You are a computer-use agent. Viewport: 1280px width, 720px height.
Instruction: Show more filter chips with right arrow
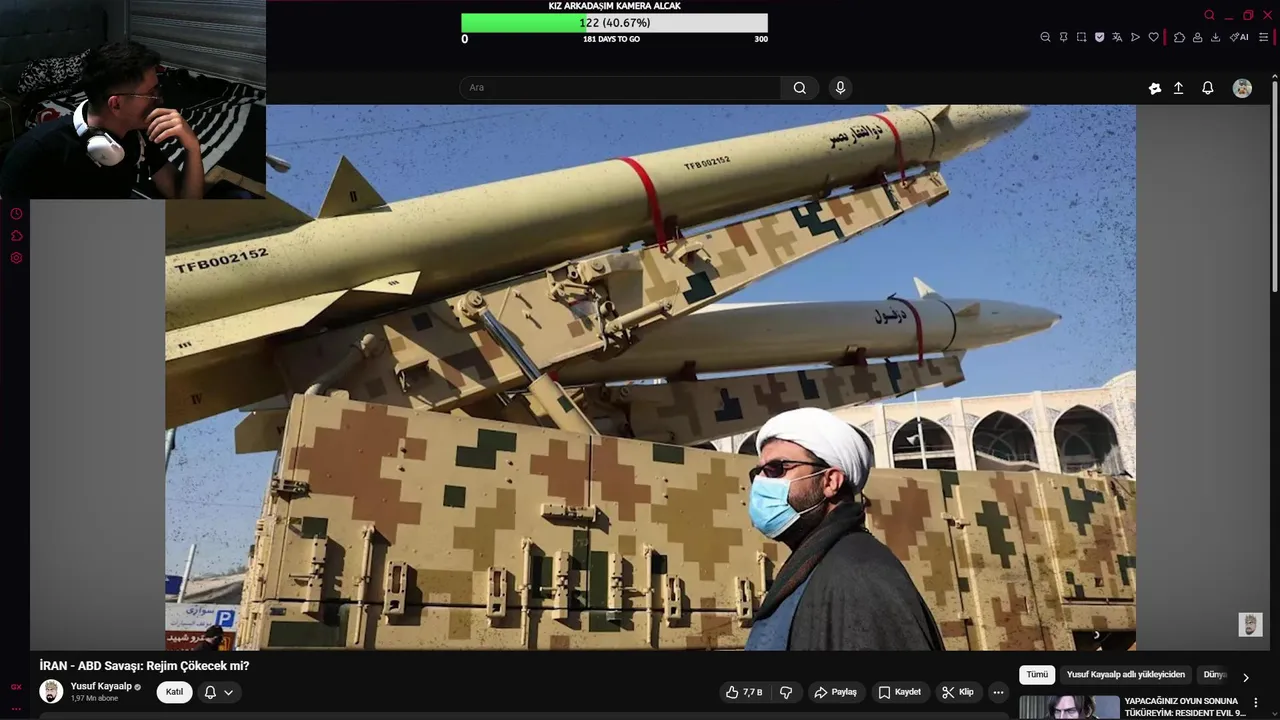click(1245, 677)
